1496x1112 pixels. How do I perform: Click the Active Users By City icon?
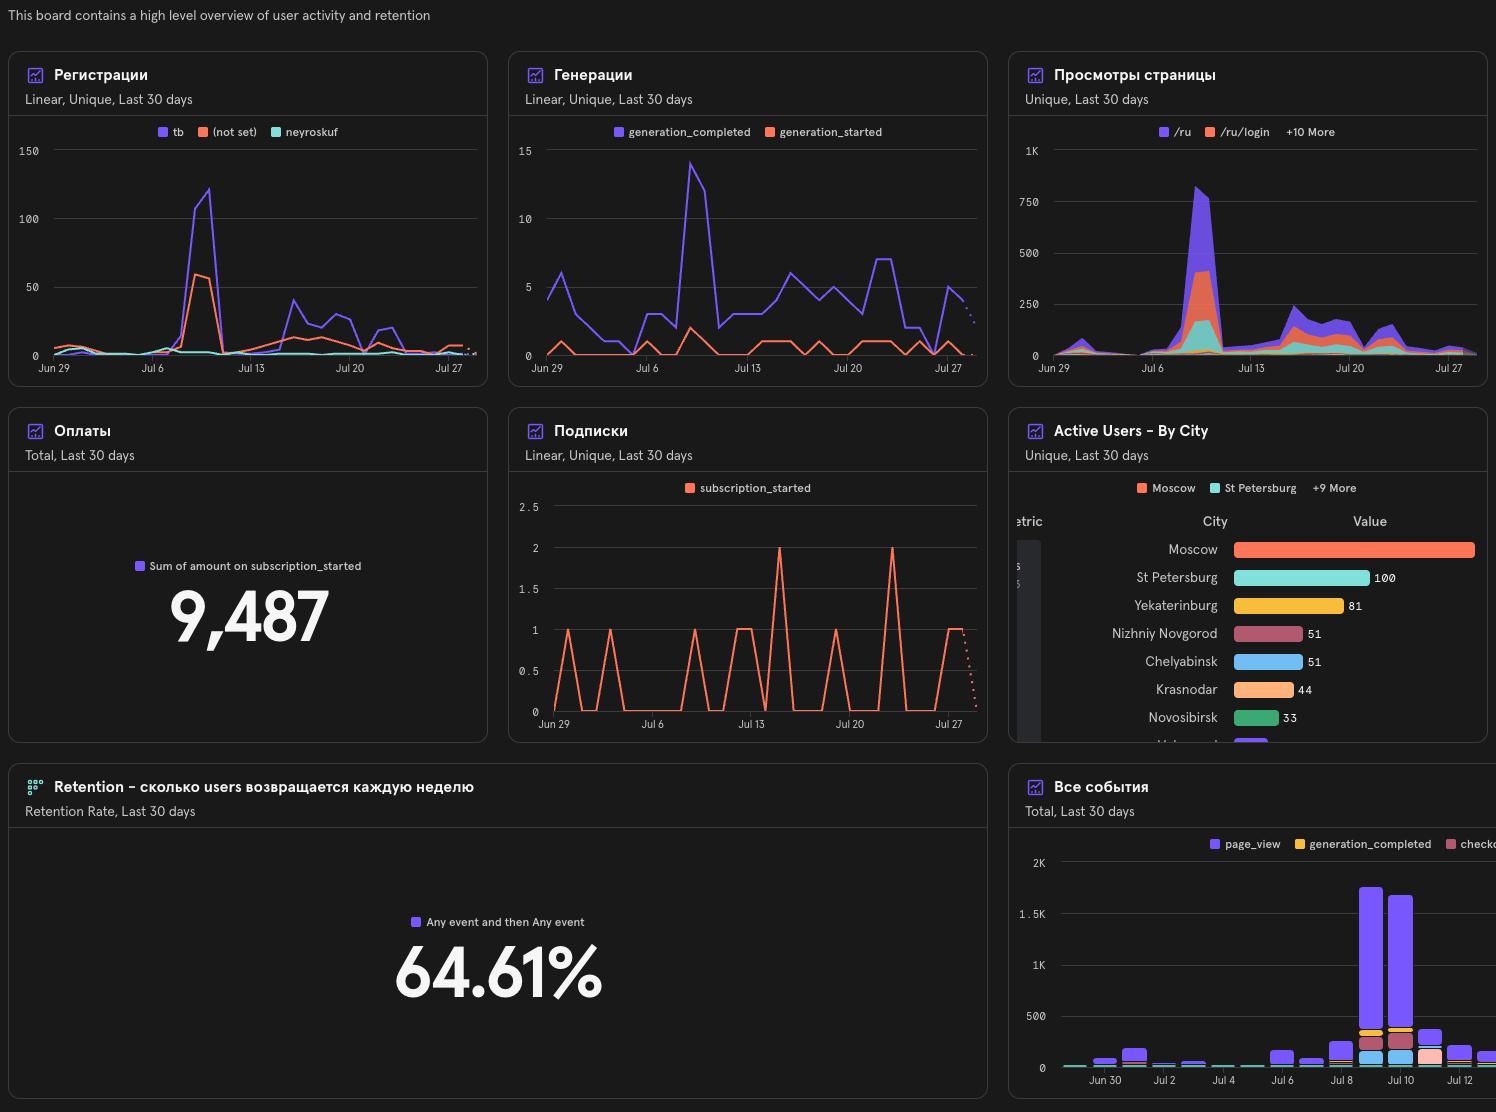point(1035,431)
